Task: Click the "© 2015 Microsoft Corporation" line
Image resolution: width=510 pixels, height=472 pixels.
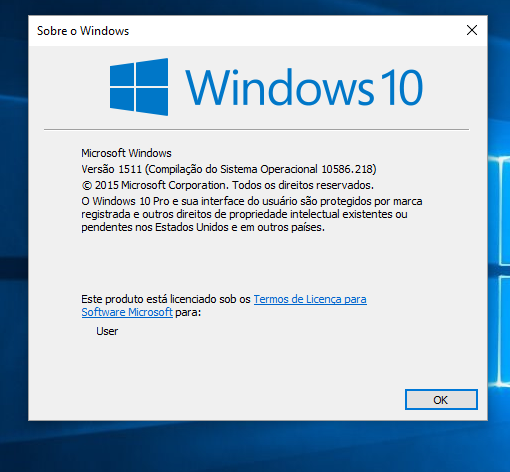Action: pyautogui.click(x=227, y=185)
